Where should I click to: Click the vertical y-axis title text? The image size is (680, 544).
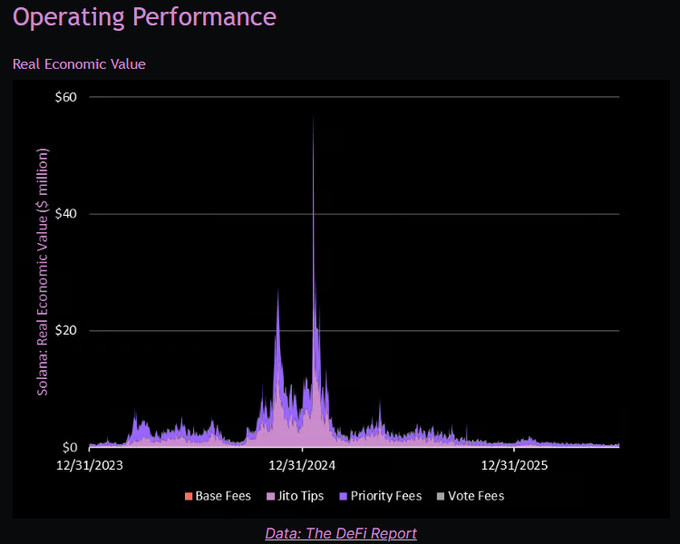point(42,272)
